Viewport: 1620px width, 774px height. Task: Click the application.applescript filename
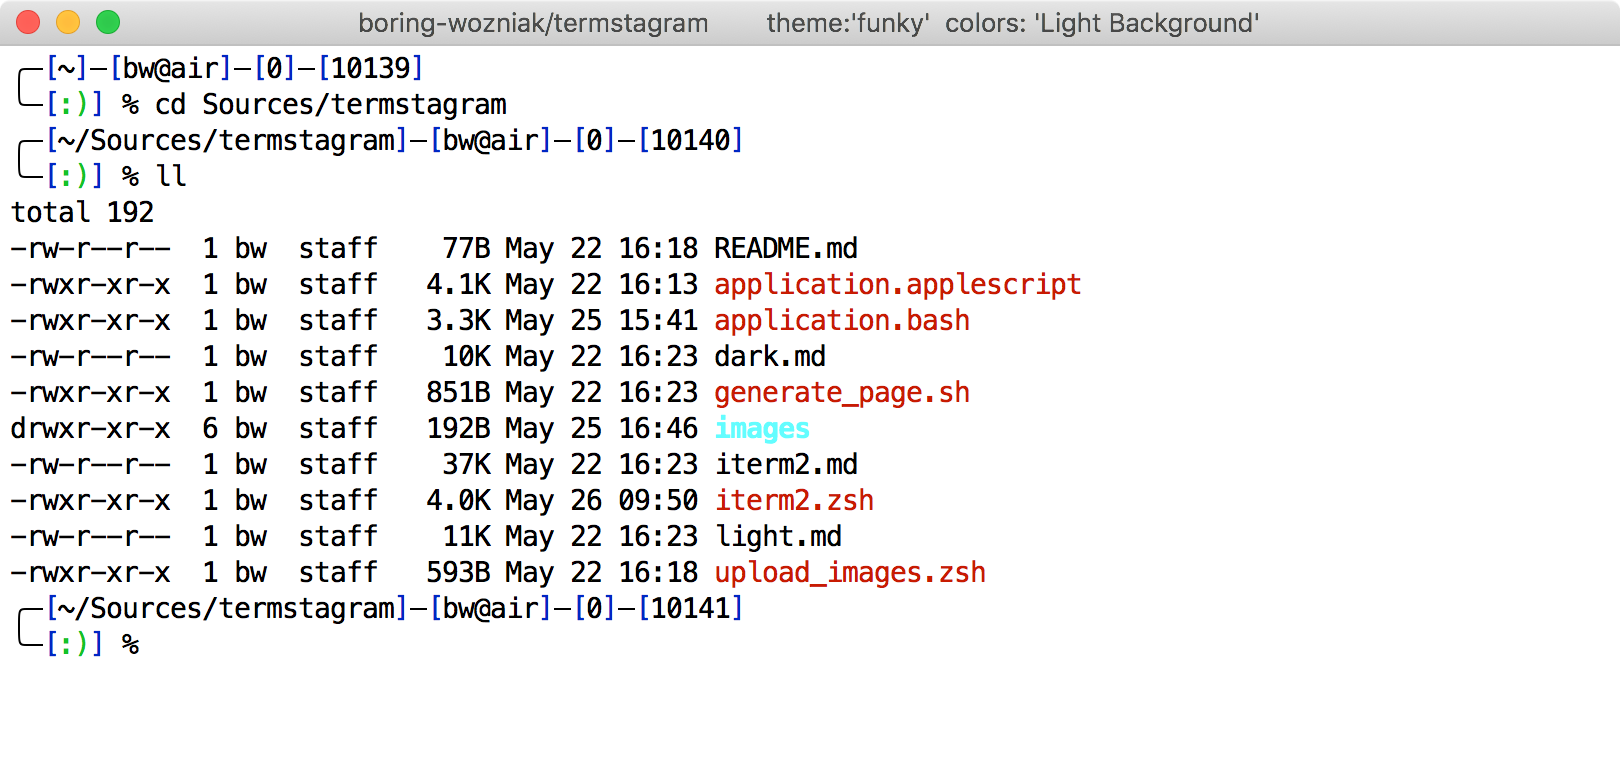click(897, 284)
